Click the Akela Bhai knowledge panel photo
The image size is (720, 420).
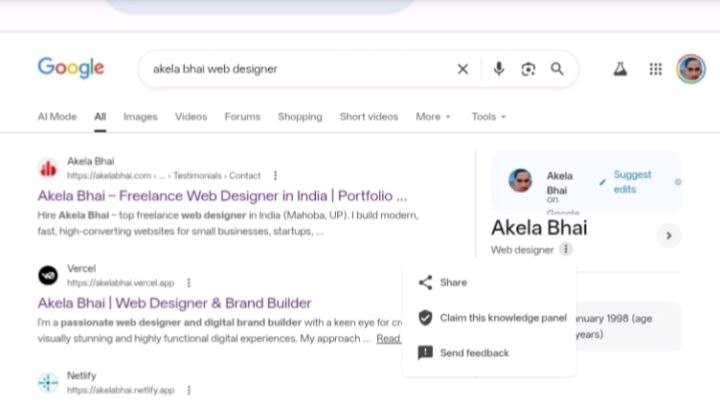pos(520,180)
